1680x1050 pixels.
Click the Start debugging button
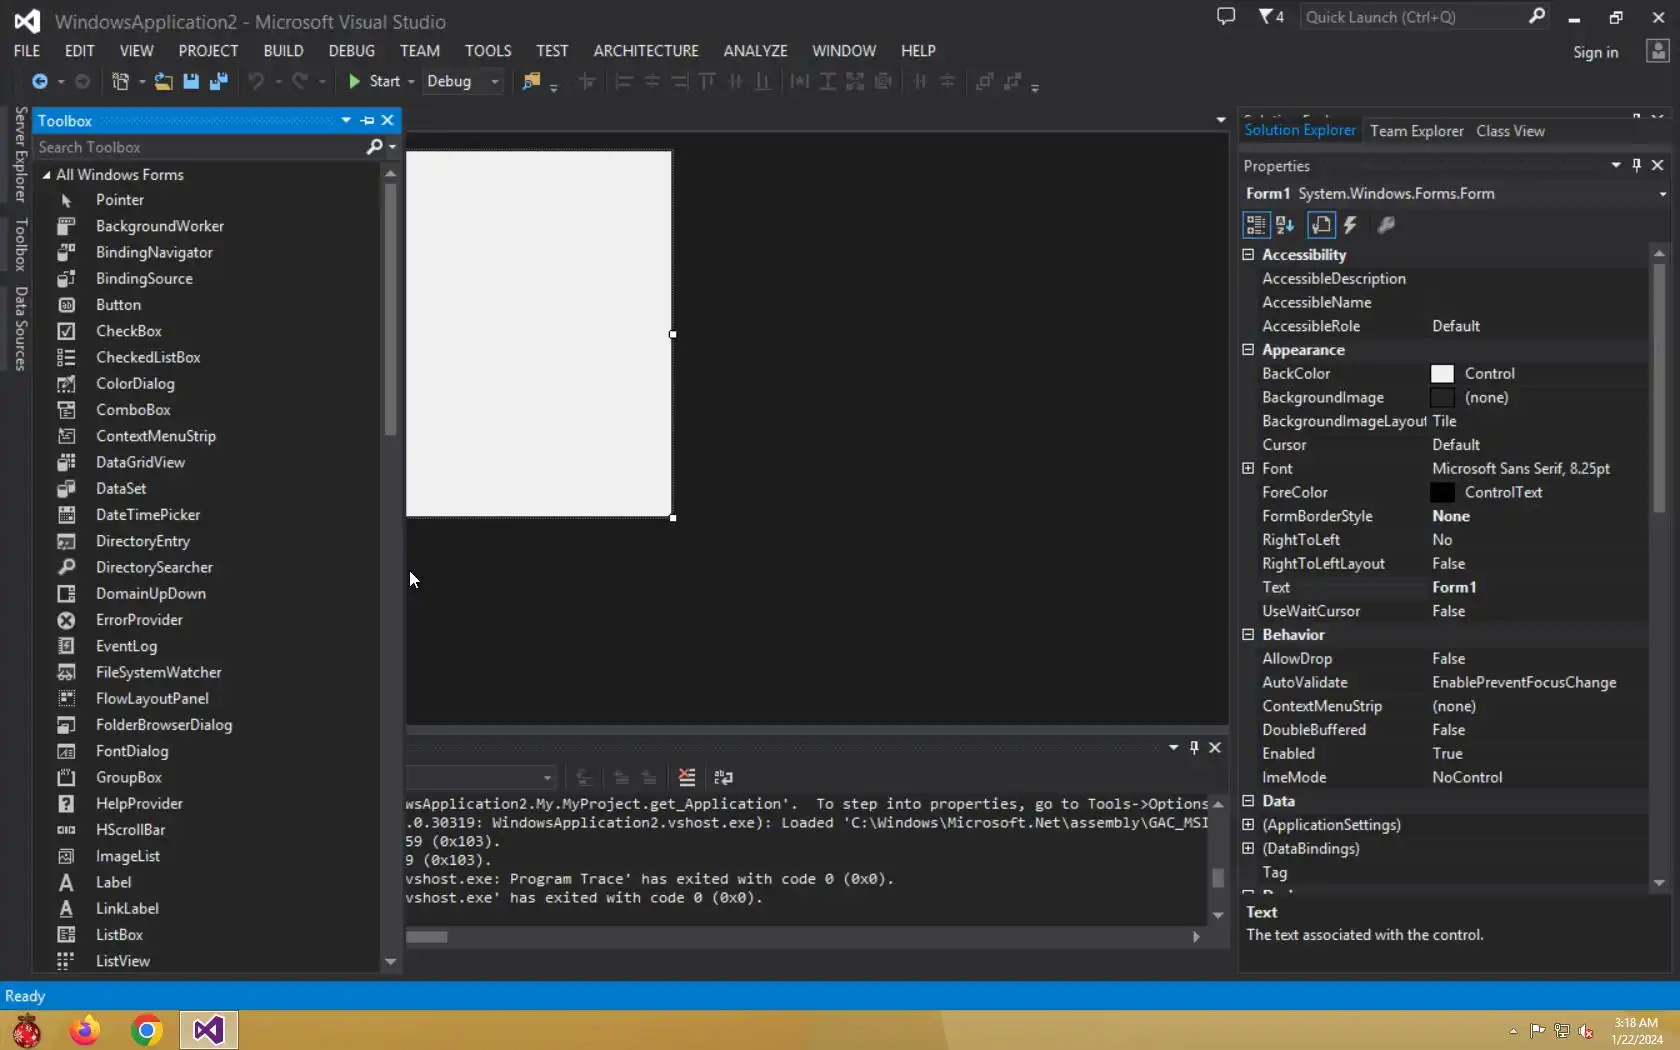tap(375, 82)
